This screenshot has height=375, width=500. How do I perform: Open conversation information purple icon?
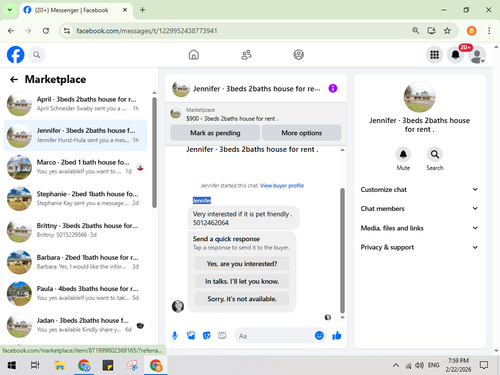333,88
